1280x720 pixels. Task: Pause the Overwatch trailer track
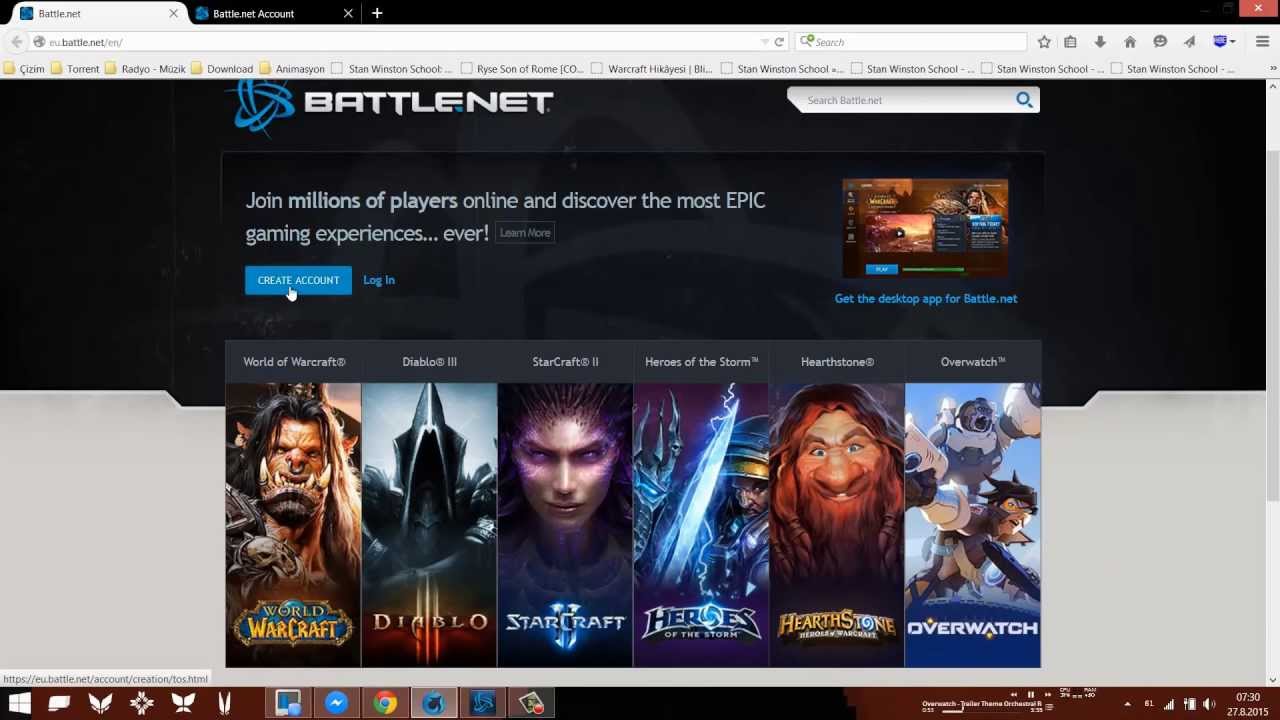[x=1031, y=694]
